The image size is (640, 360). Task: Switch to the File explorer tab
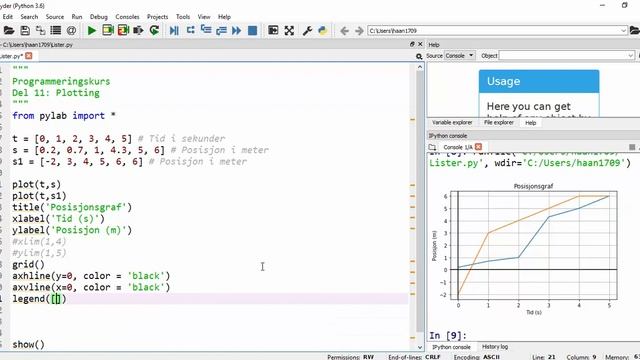tap(498, 122)
